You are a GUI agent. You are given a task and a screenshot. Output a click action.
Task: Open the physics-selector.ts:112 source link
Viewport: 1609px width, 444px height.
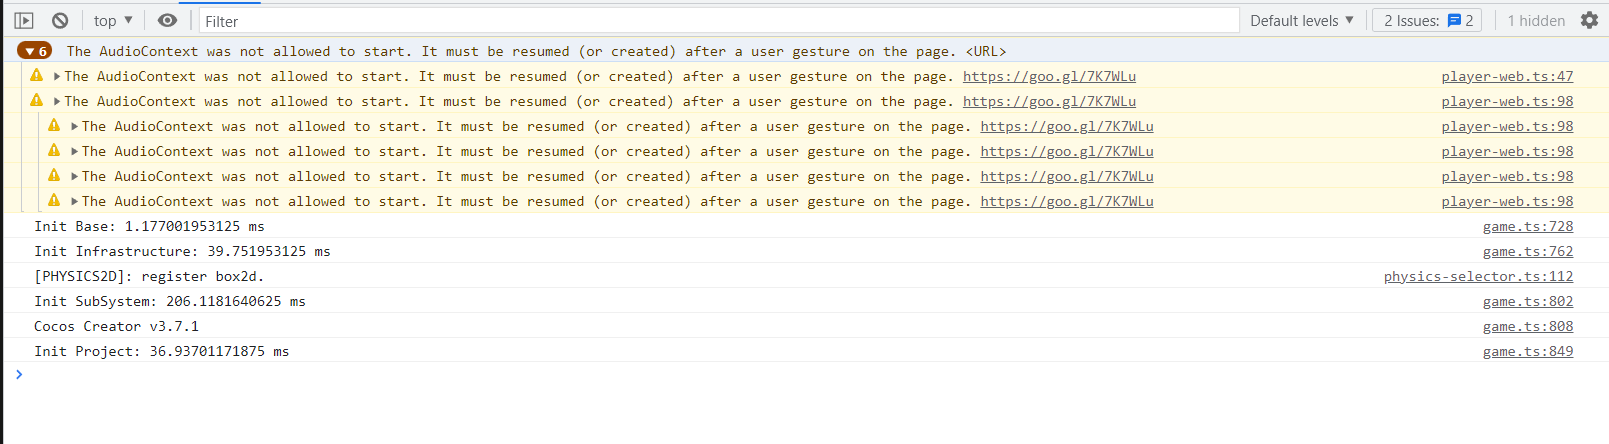pos(1478,276)
